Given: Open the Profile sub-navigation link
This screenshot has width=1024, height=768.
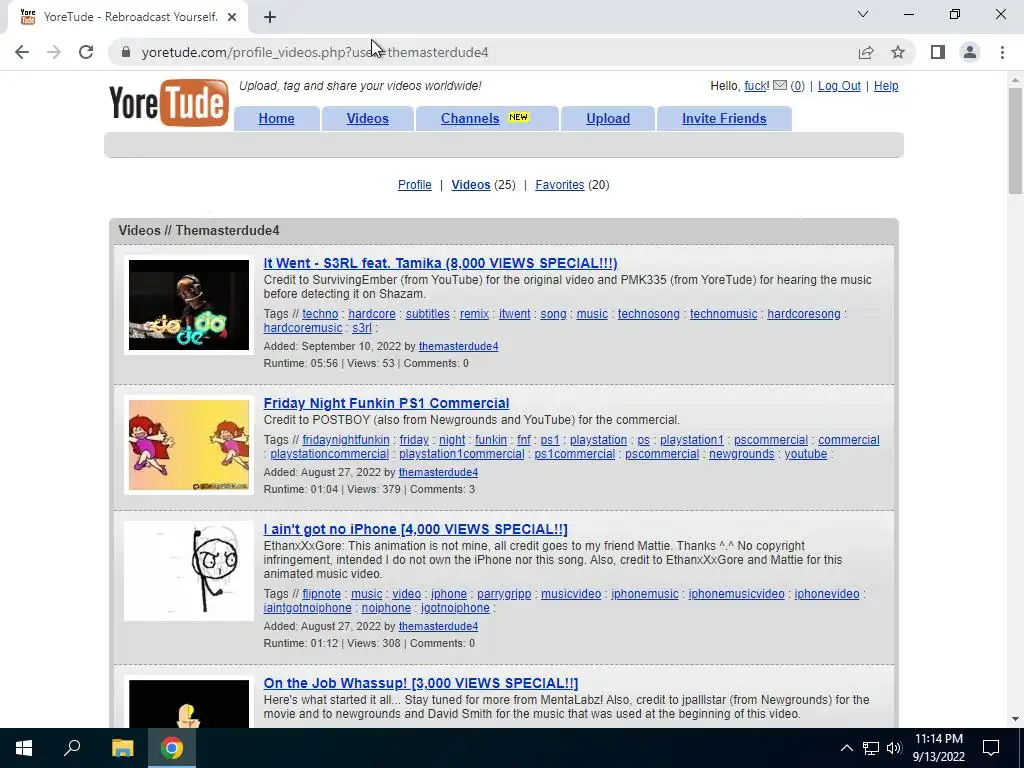Looking at the screenshot, I should tap(415, 185).
